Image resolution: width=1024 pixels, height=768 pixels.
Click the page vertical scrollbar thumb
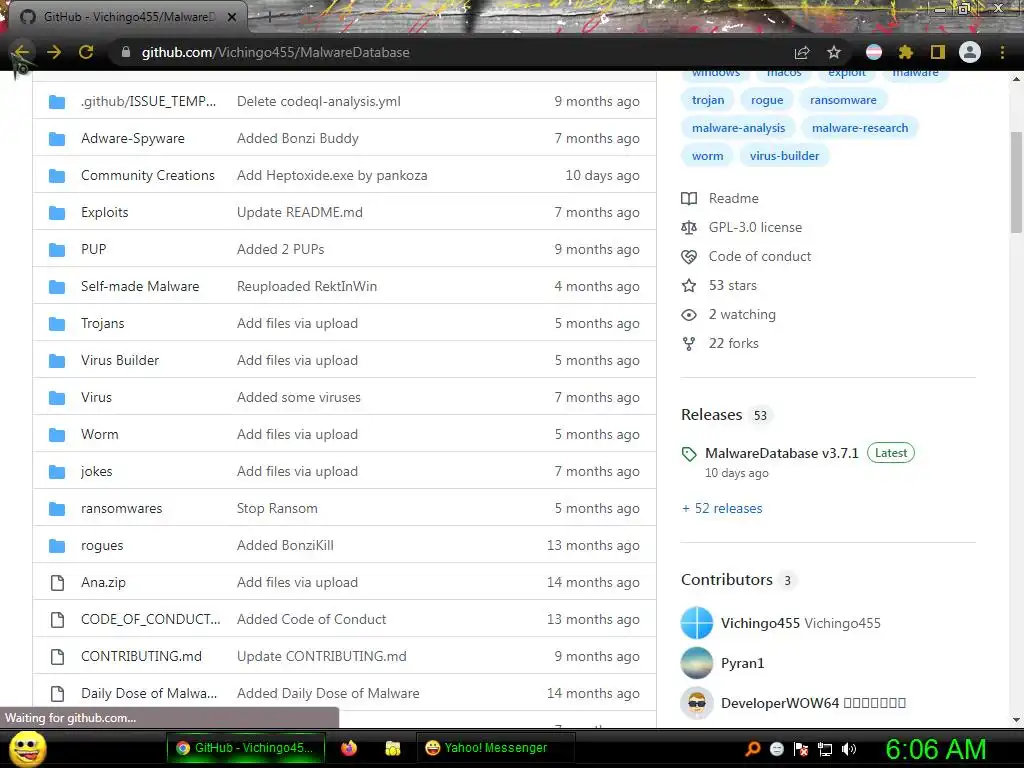click(1016, 182)
